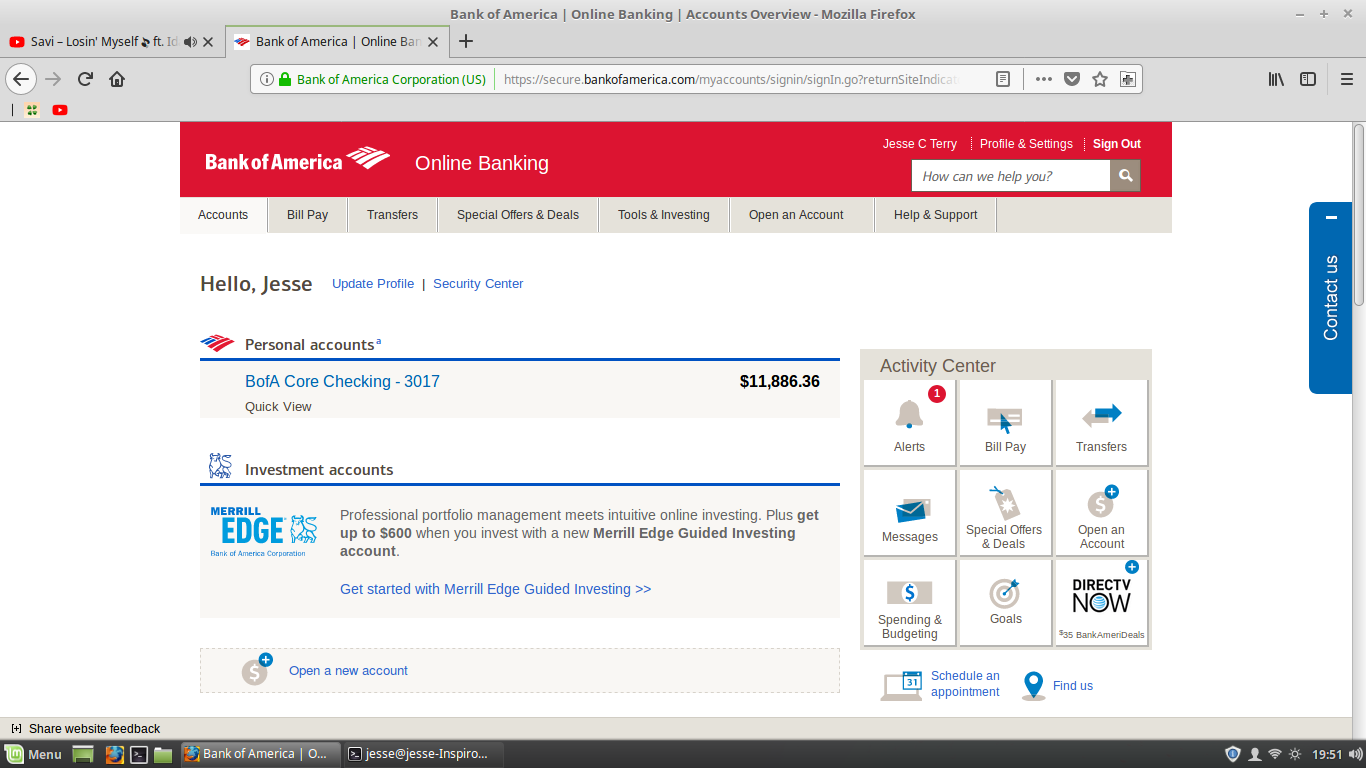Viewport: 1366px width, 768px height.
Task: Open the Firefox hamburger menu
Action: (x=1347, y=79)
